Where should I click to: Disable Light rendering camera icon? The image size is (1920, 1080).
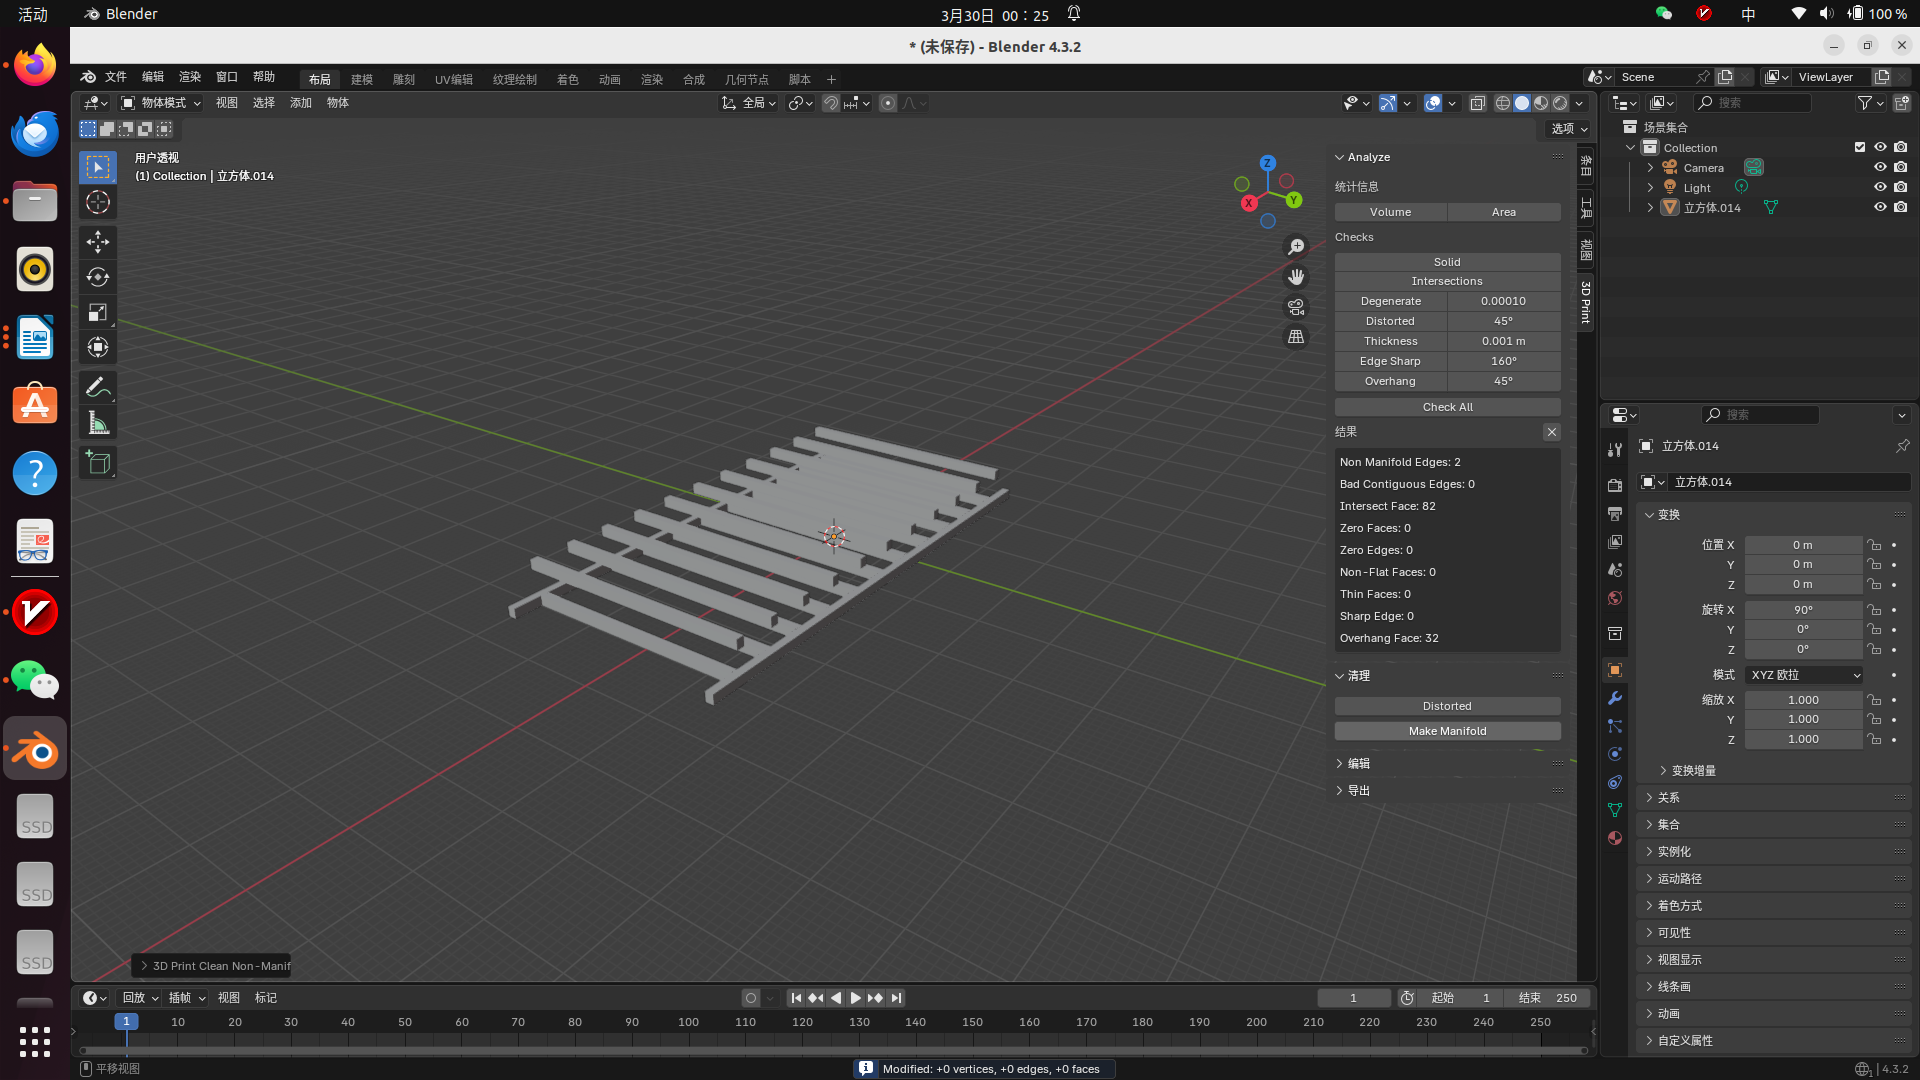point(1901,188)
